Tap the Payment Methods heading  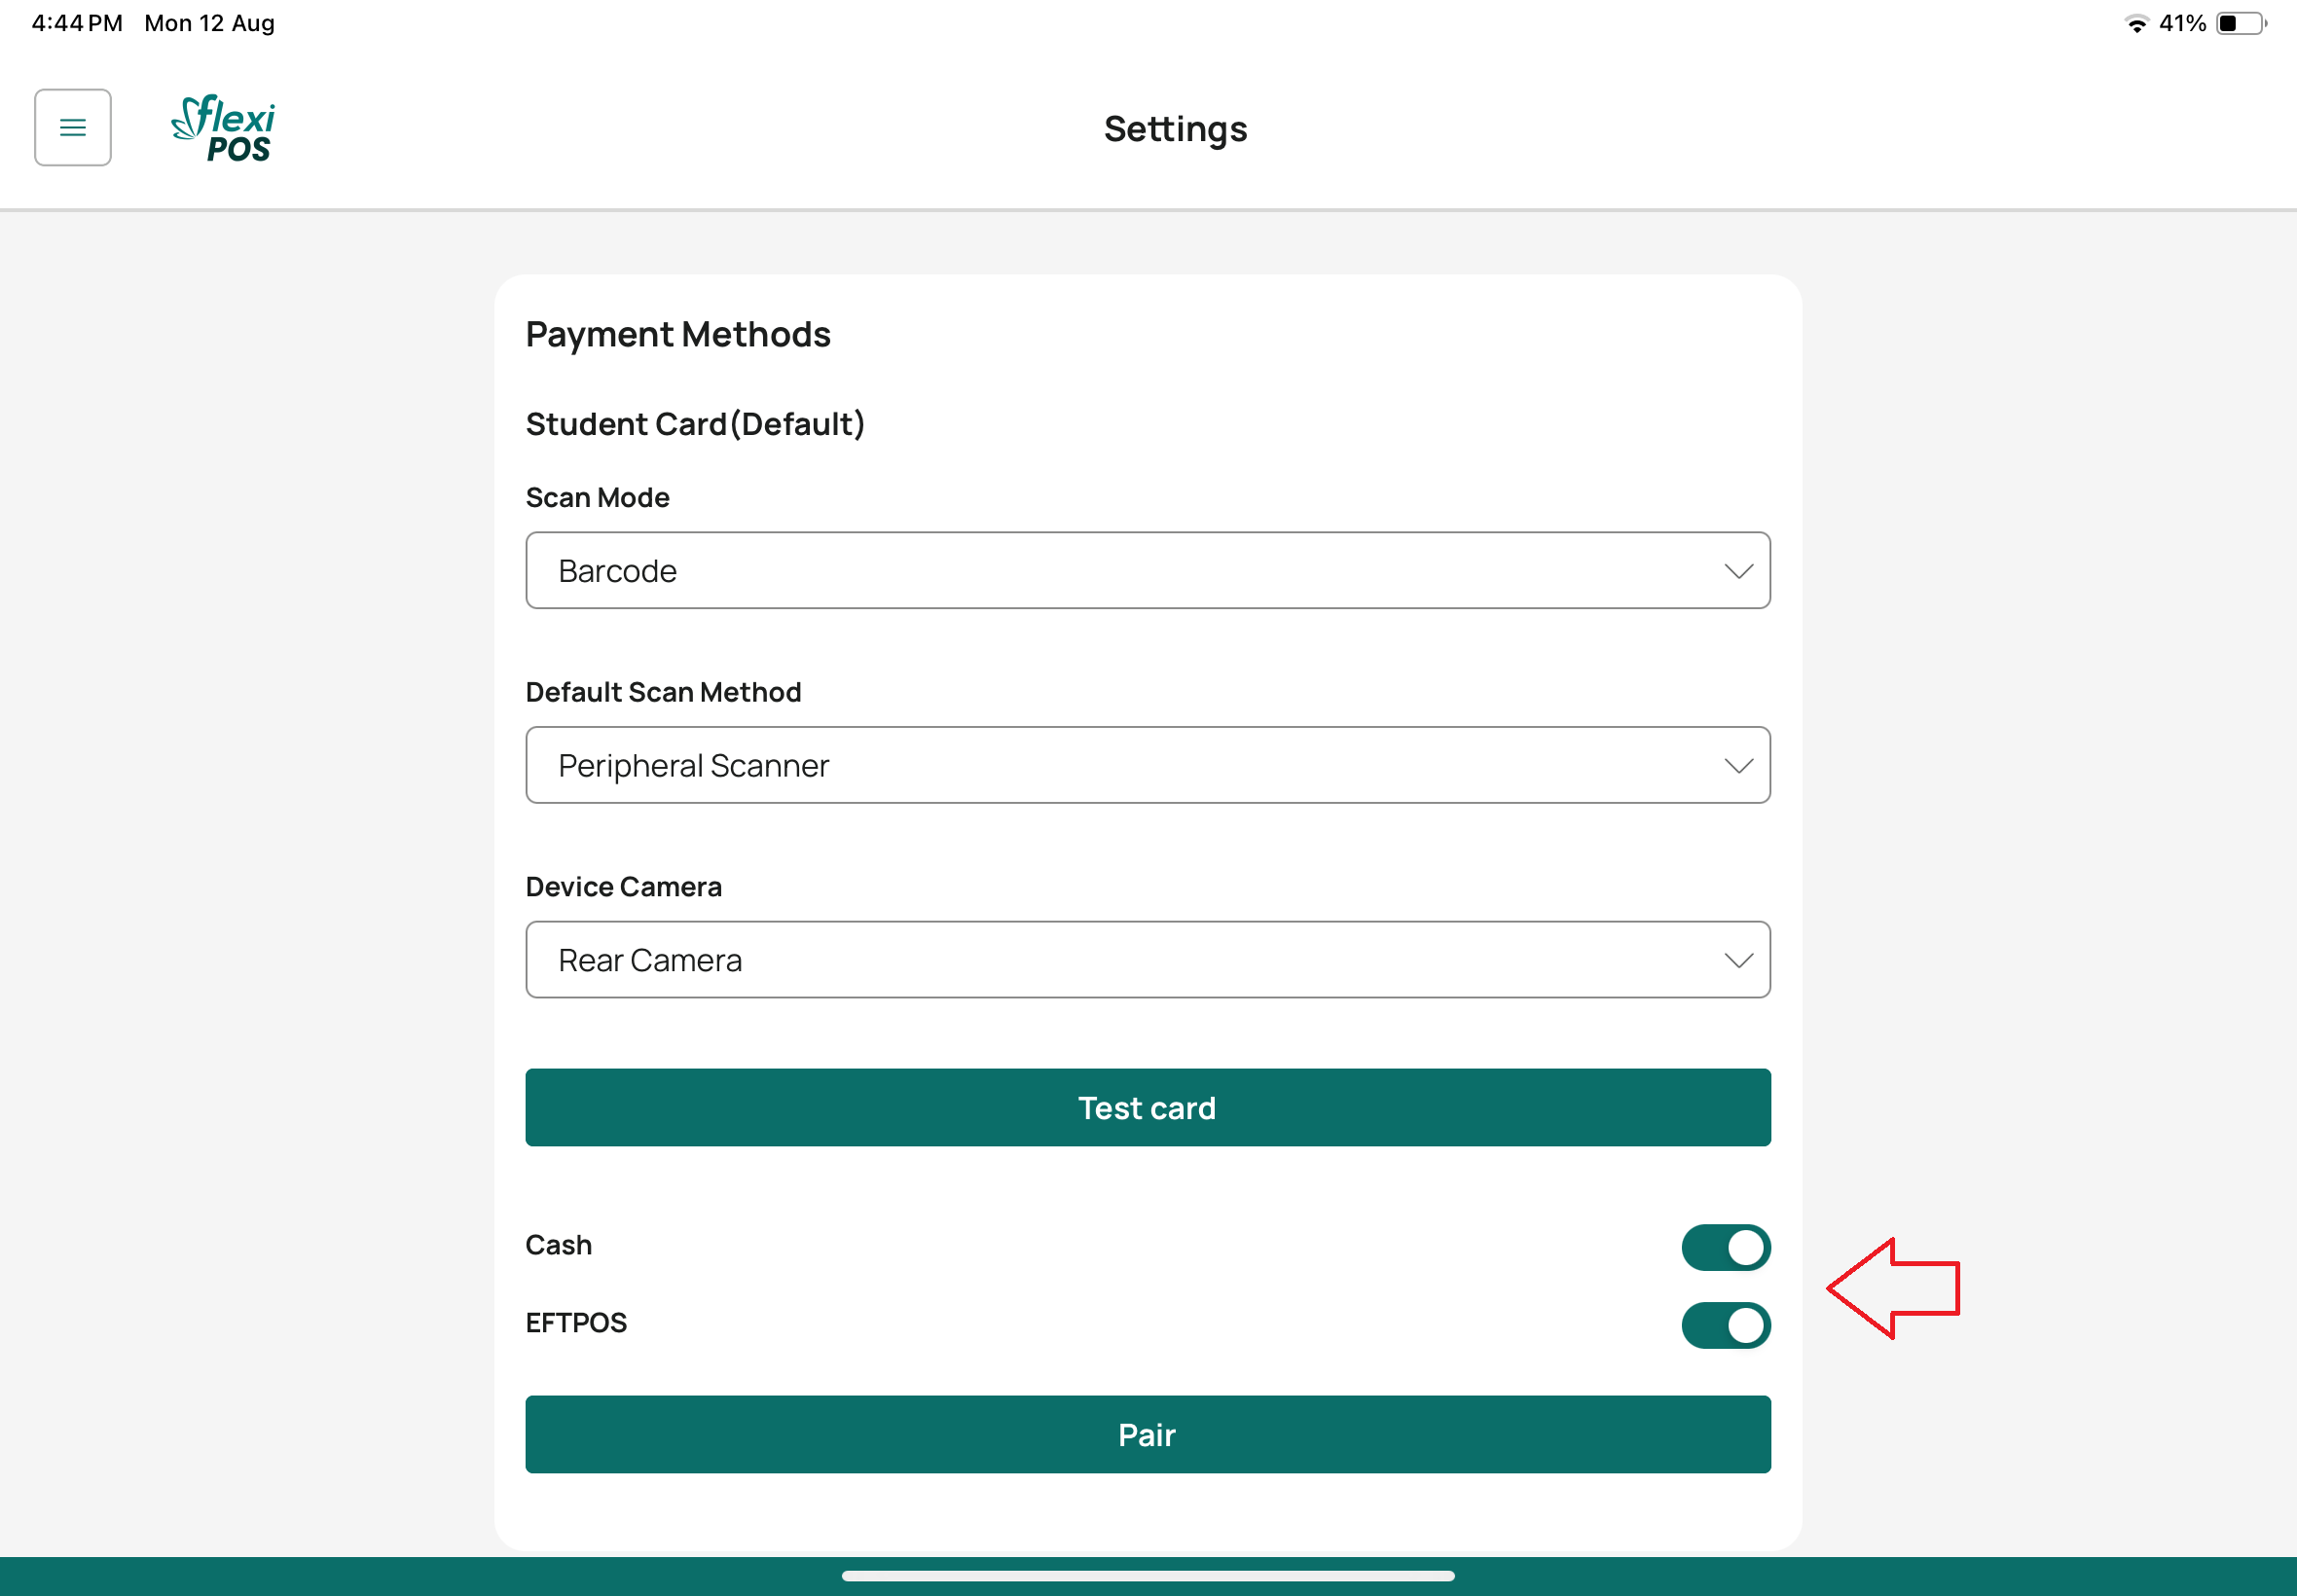(x=678, y=334)
